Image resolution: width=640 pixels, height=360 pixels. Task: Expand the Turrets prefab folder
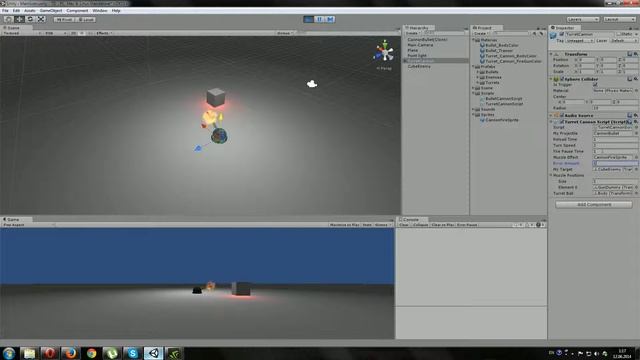click(x=478, y=82)
